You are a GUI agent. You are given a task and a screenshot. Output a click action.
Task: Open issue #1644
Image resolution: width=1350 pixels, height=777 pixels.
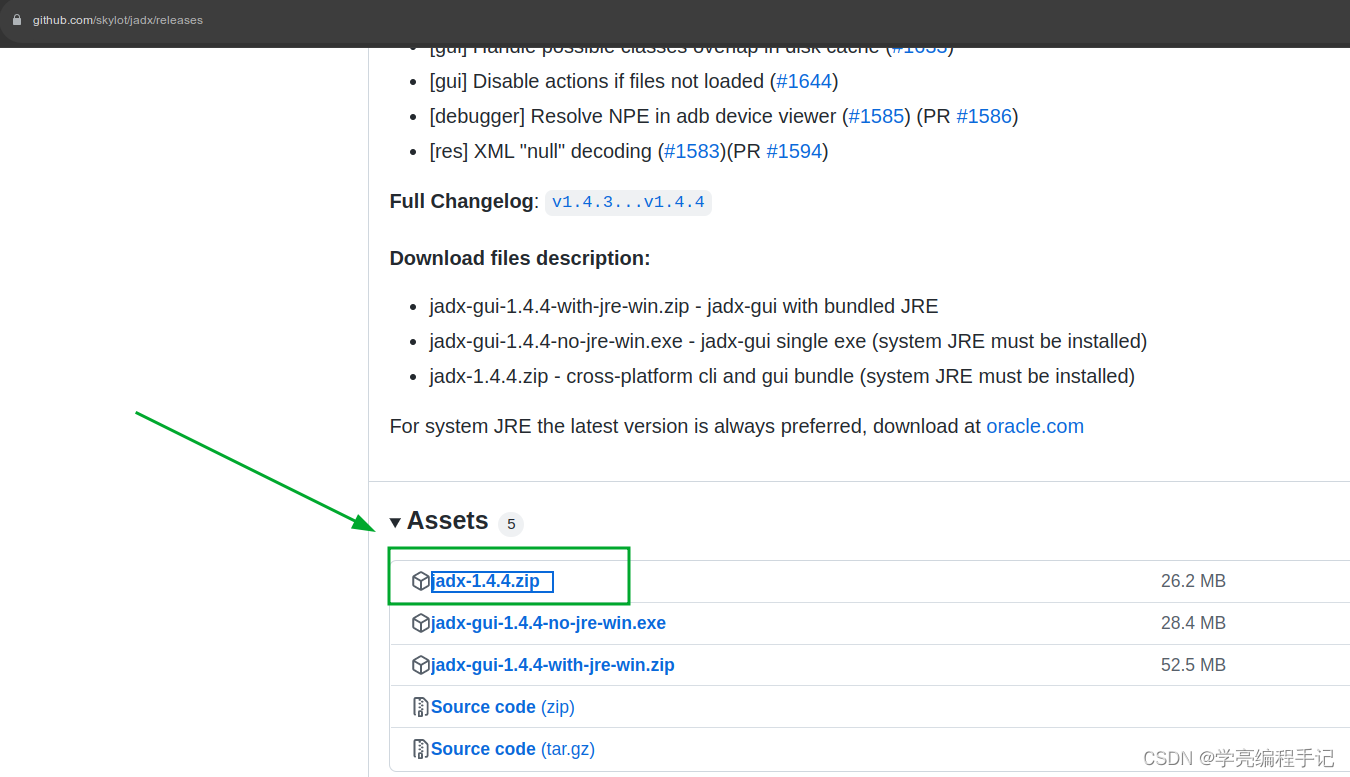(804, 81)
